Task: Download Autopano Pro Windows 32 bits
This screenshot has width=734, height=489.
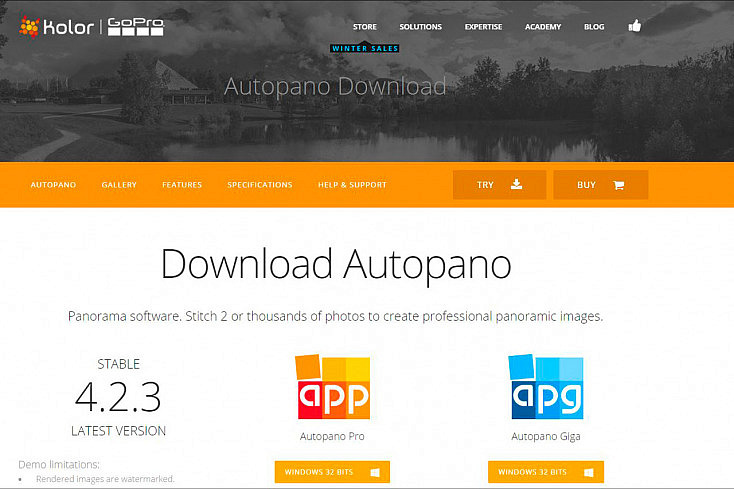Action: [332, 472]
